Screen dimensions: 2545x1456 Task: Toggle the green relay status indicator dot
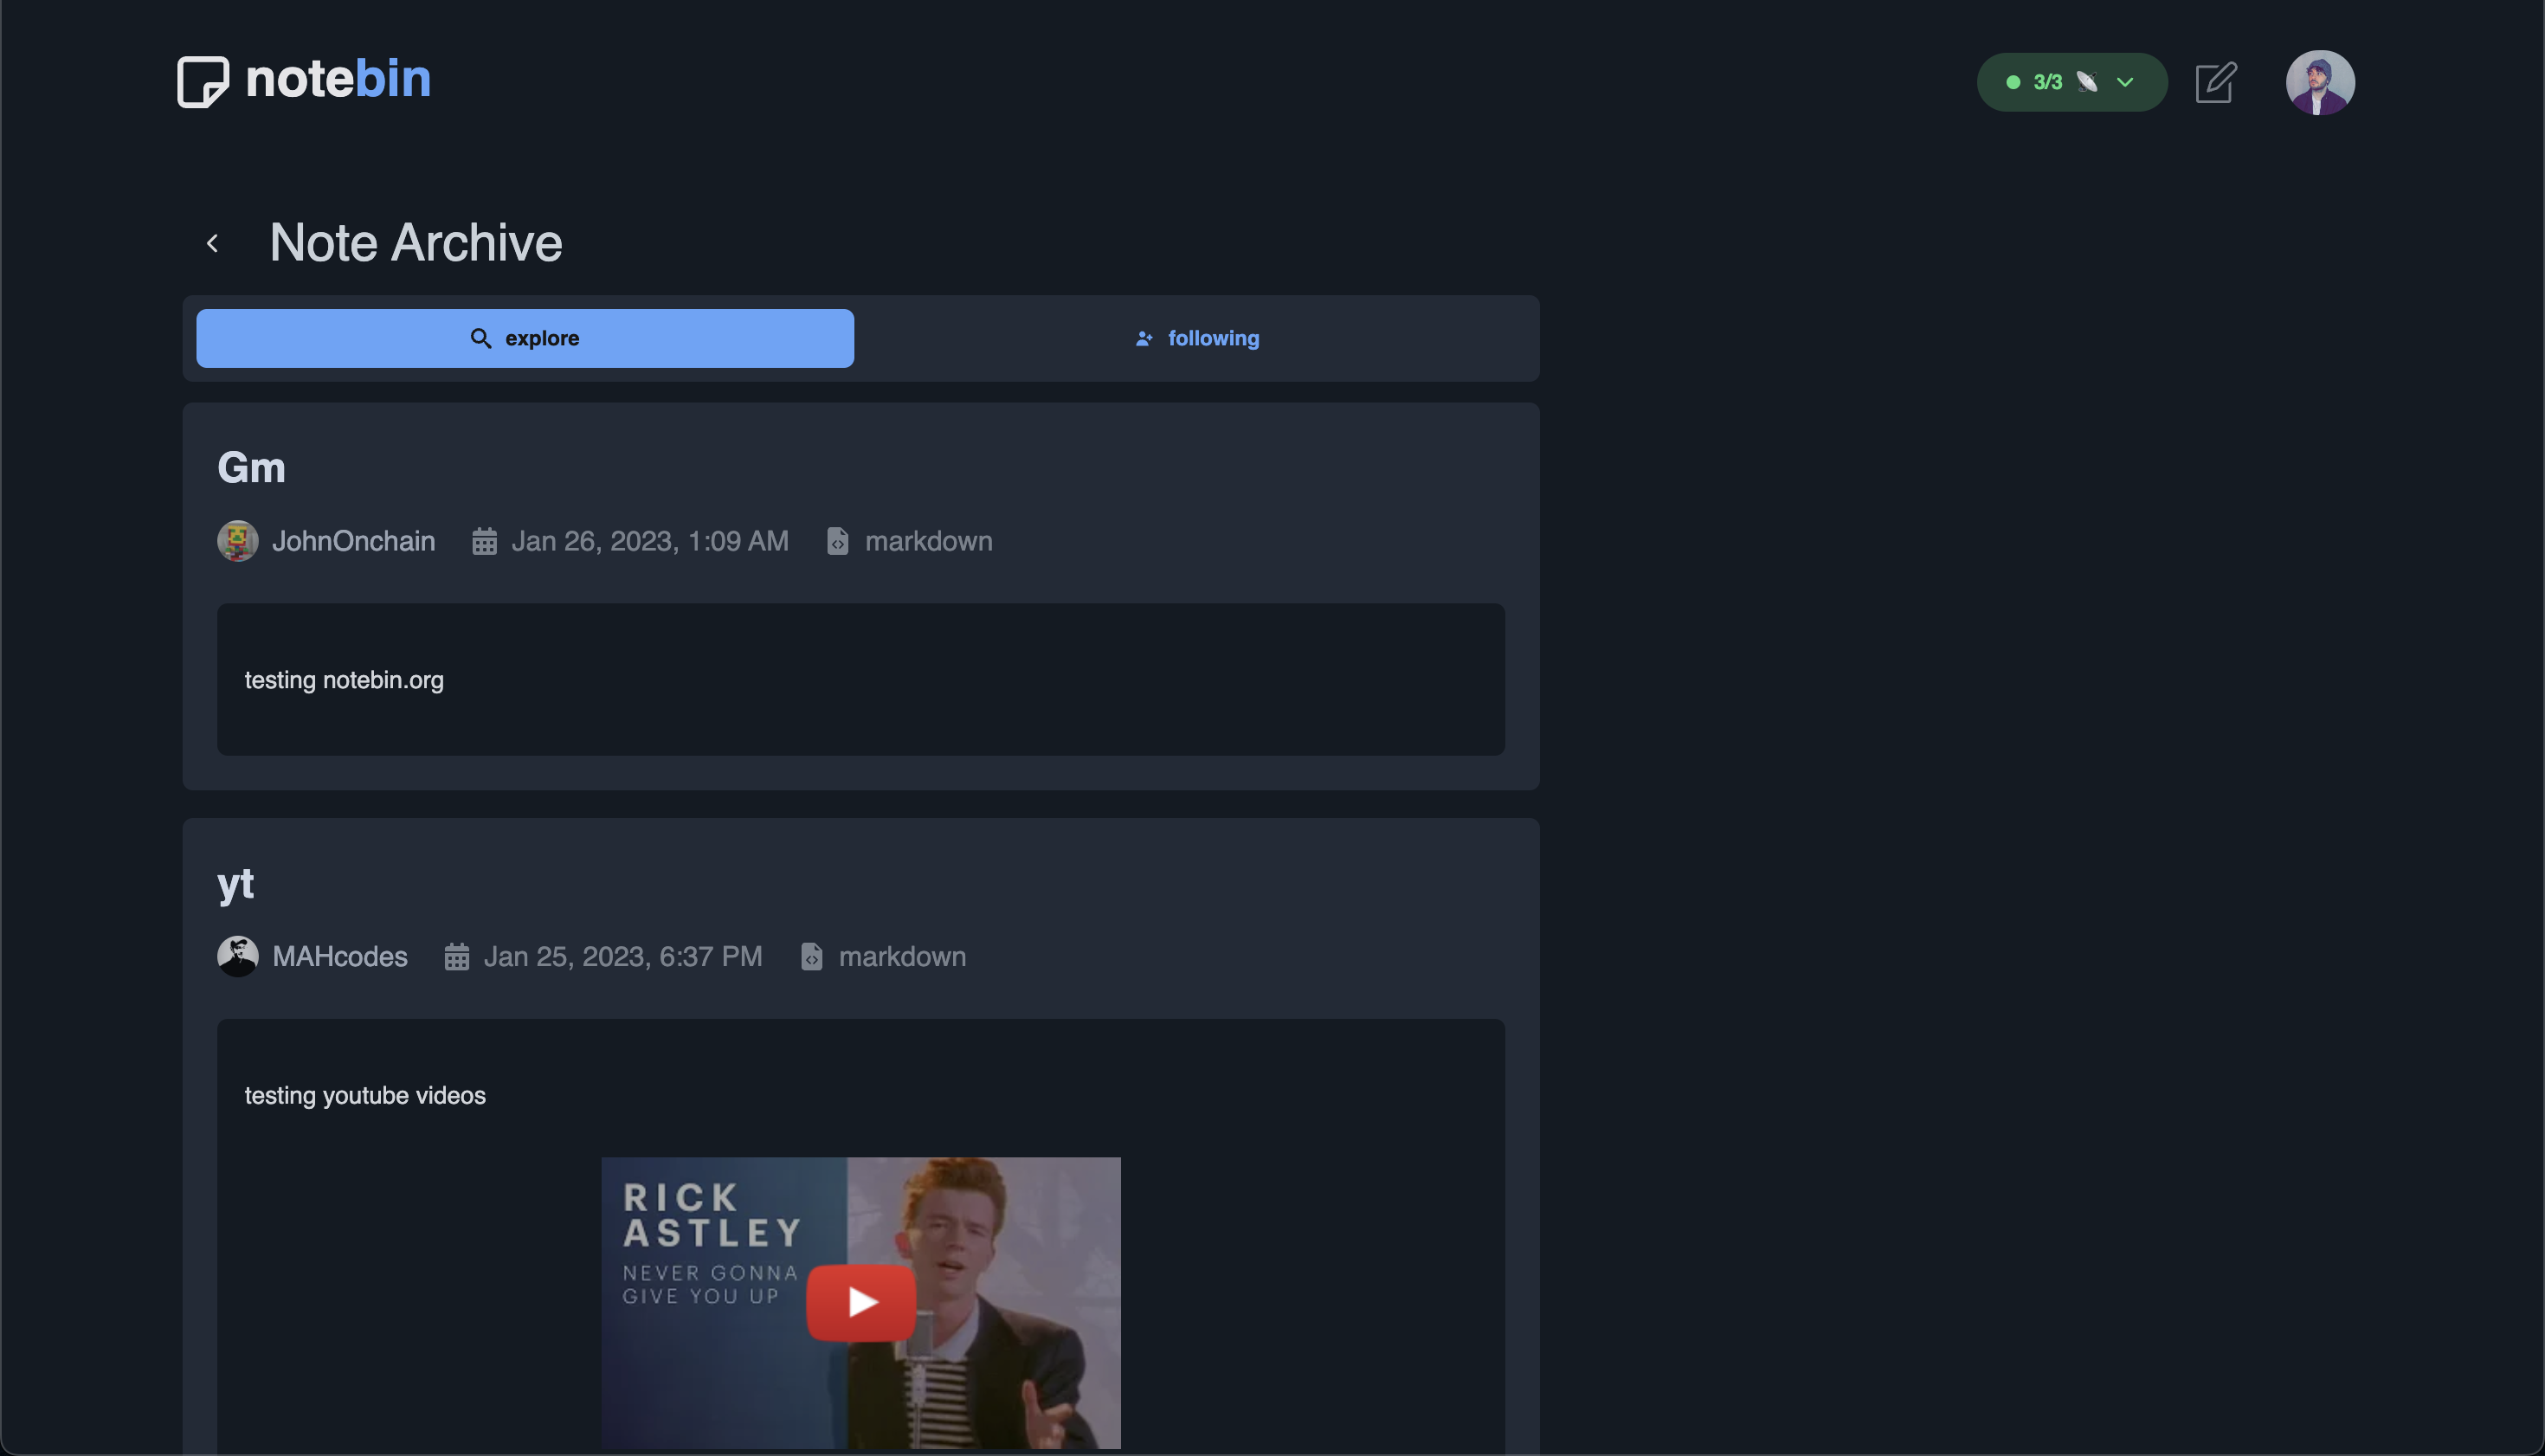(2014, 82)
